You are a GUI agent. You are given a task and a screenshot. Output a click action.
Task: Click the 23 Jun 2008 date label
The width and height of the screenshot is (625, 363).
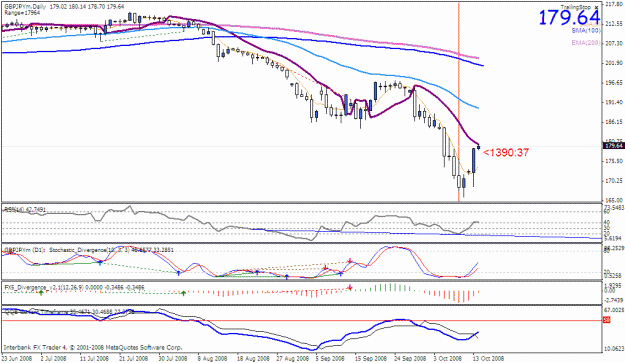(17, 358)
